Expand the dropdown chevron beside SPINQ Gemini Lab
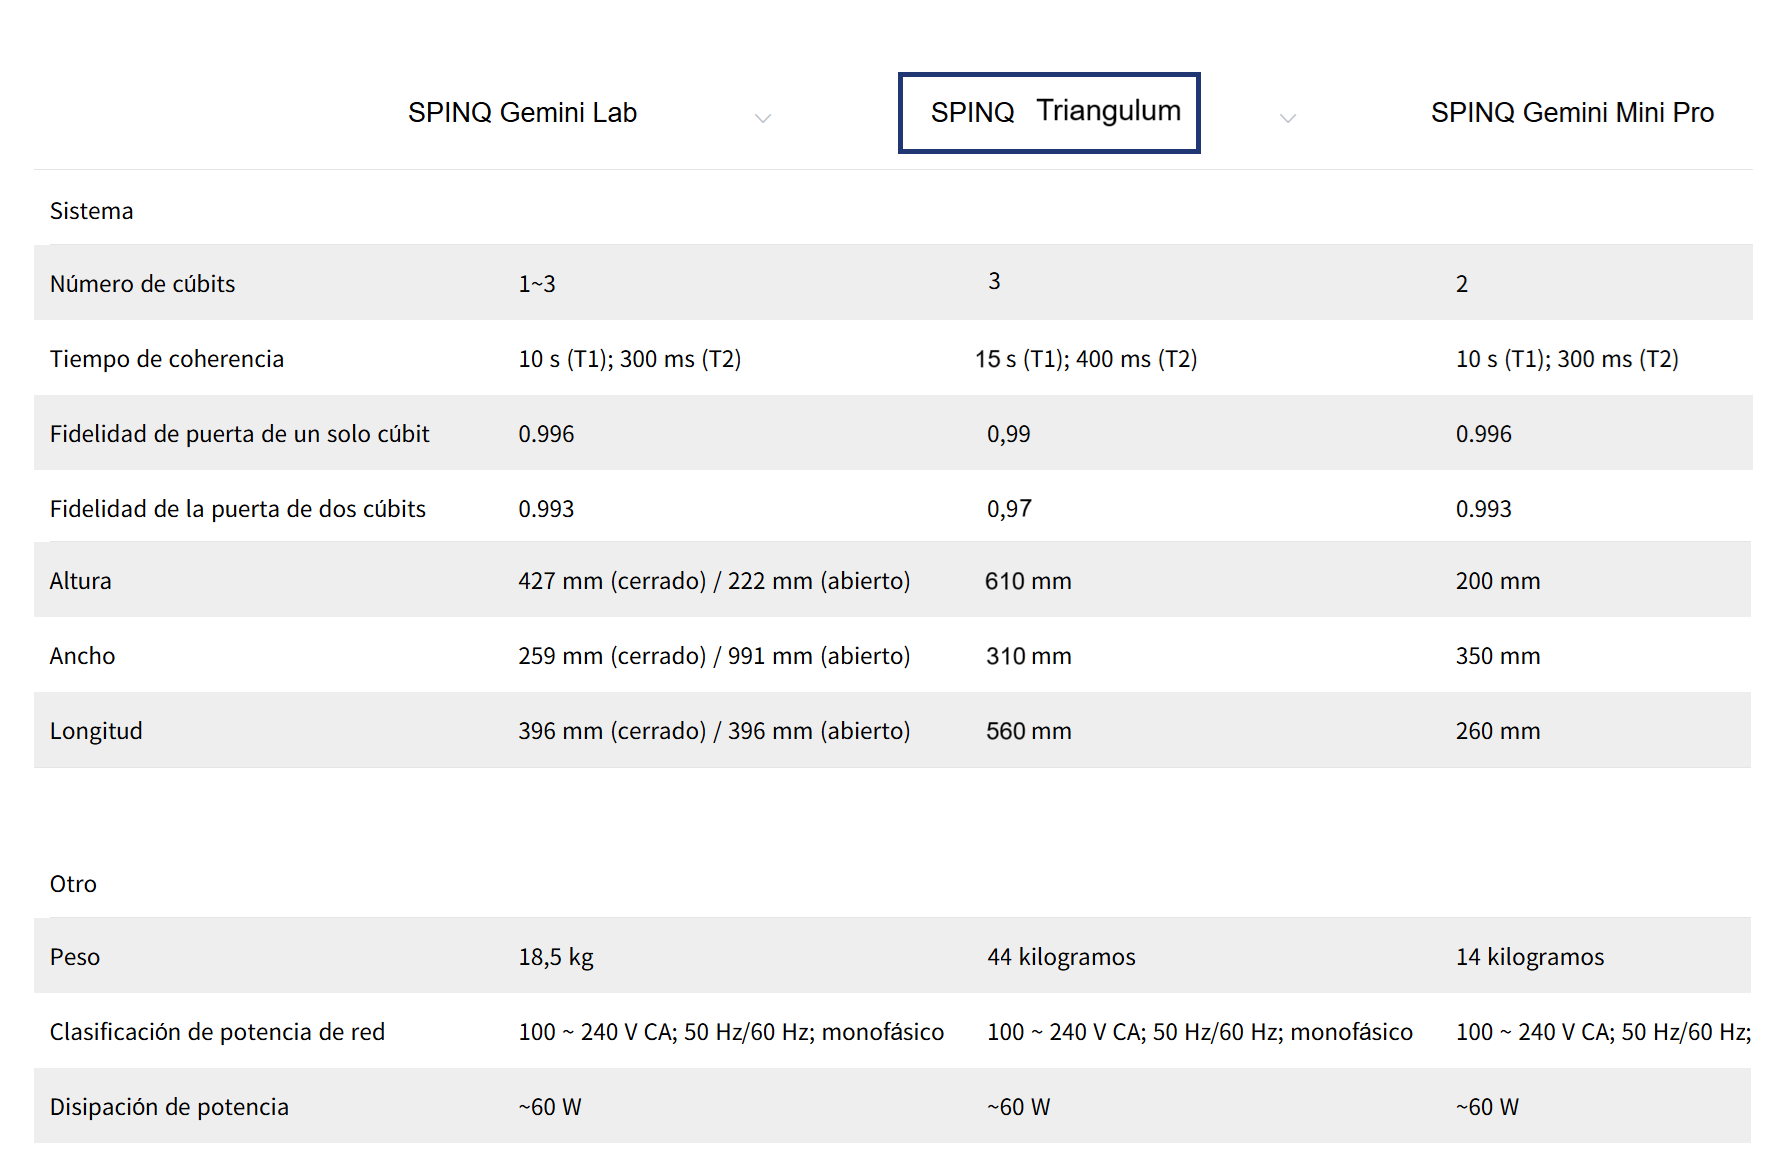1780x1176 pixels. click(x=763, y=118)
